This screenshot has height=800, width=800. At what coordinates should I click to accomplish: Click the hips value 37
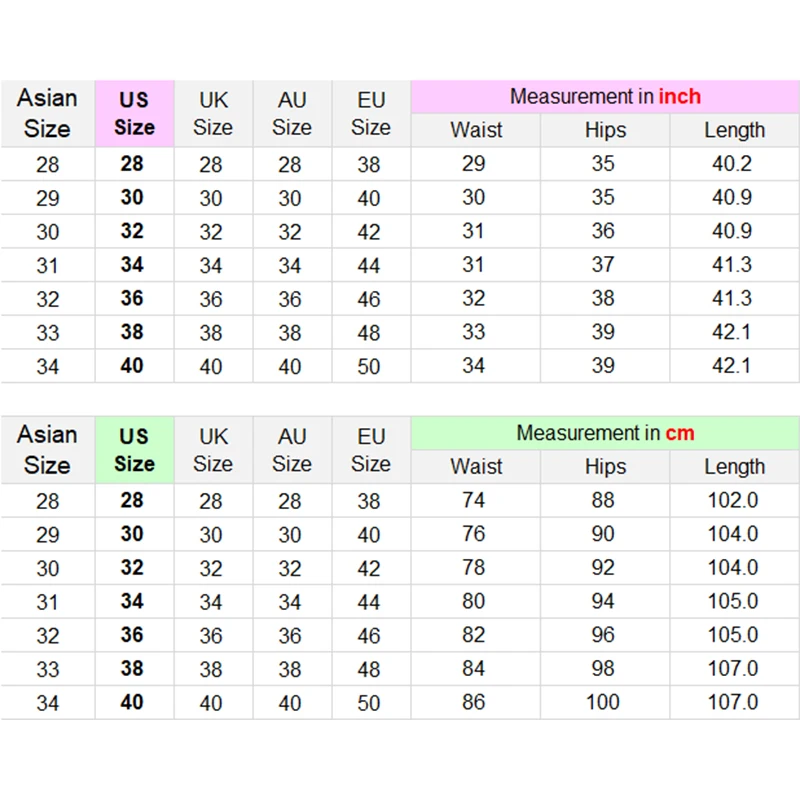point(603,265)
